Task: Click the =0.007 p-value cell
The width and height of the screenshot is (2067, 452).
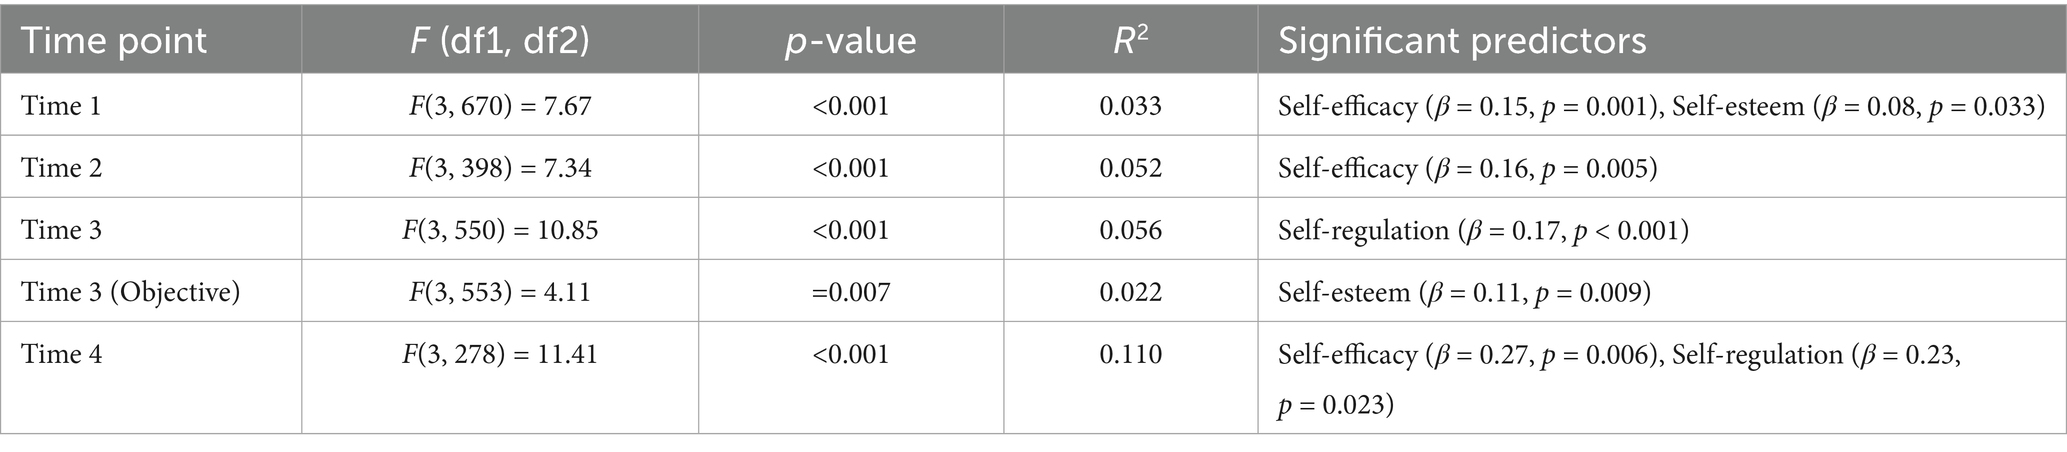Action: click(x=850, y=292)
